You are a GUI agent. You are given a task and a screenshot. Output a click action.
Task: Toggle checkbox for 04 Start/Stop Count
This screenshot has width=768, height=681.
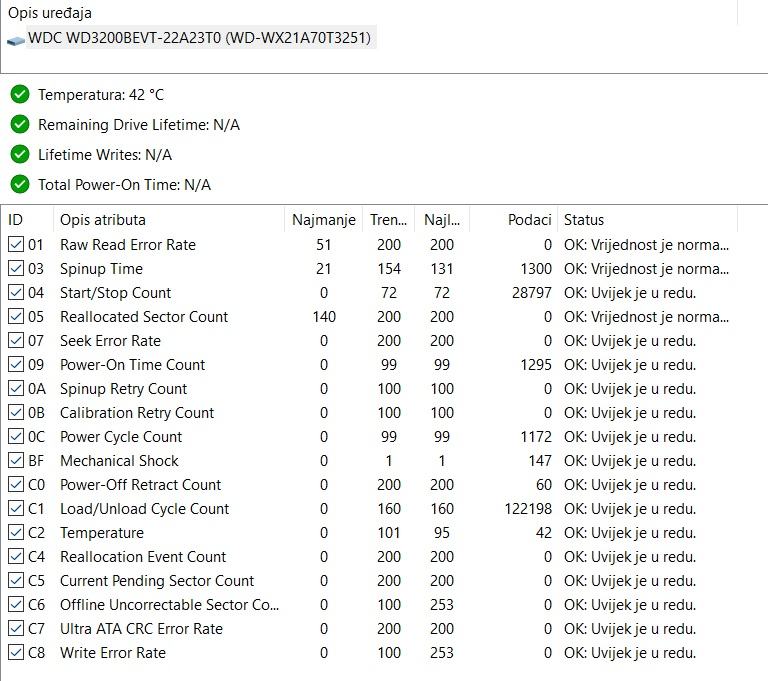click(x=16, y=292)
